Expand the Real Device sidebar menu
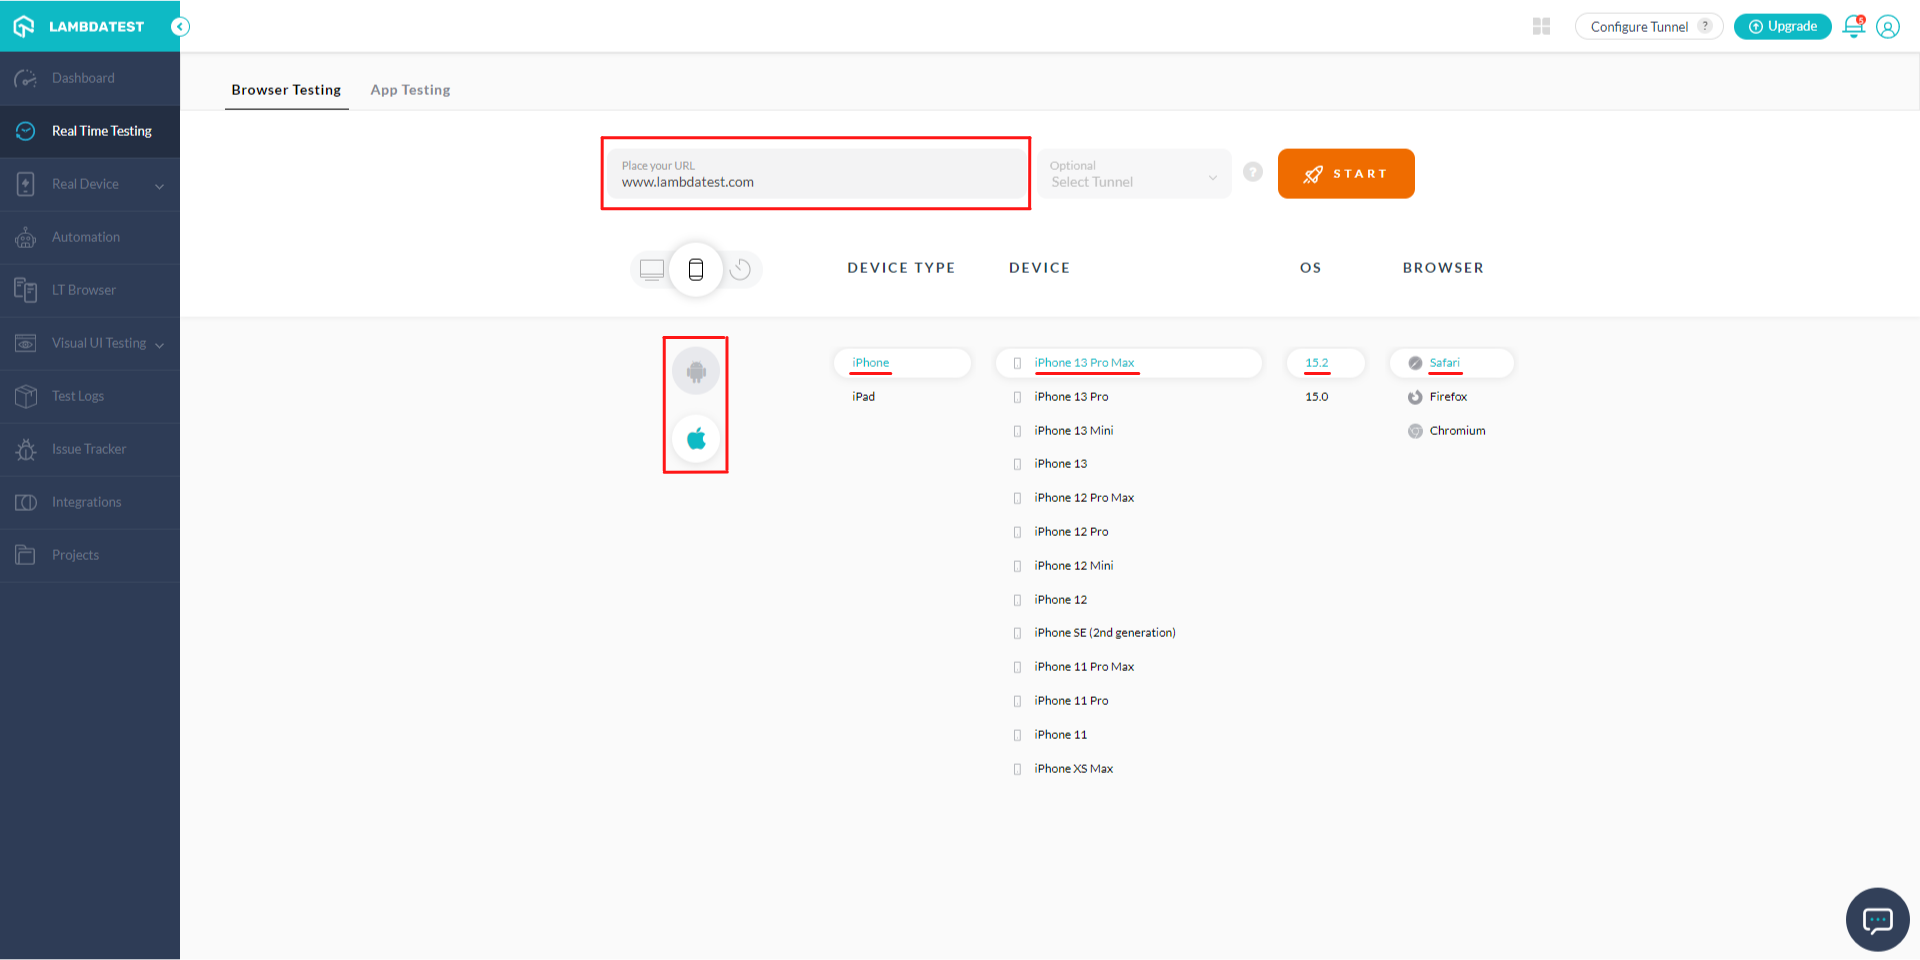 [90, 184]
